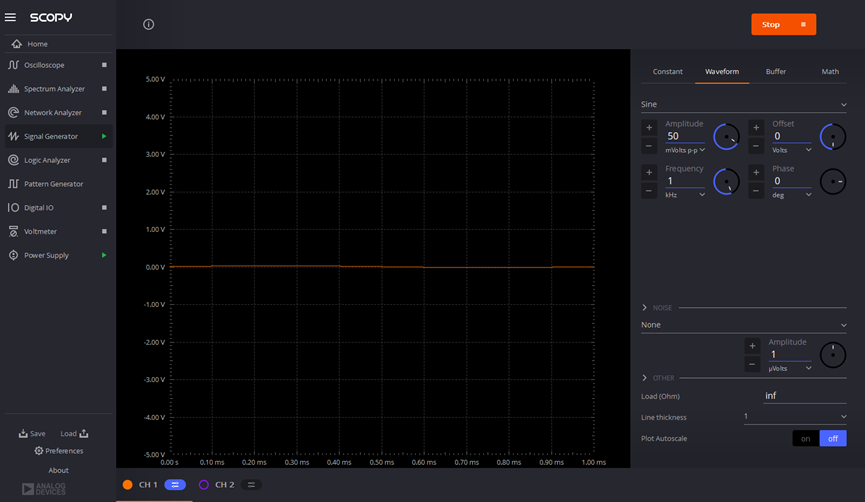Toggle Digital IO run/stop square

104,207
